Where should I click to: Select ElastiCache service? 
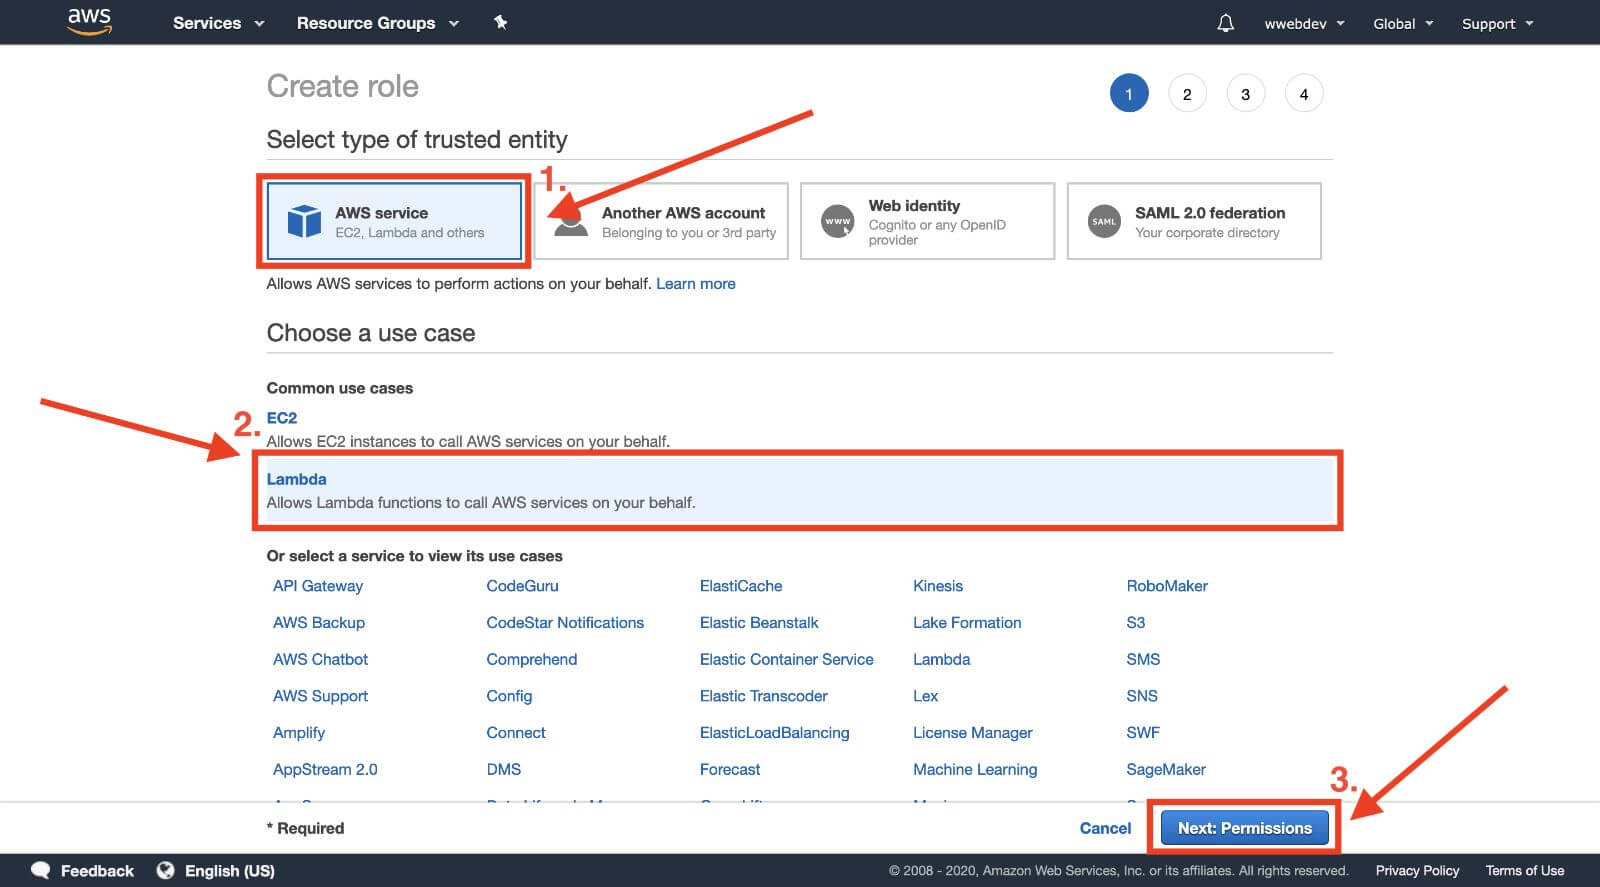tap(741, 586)
